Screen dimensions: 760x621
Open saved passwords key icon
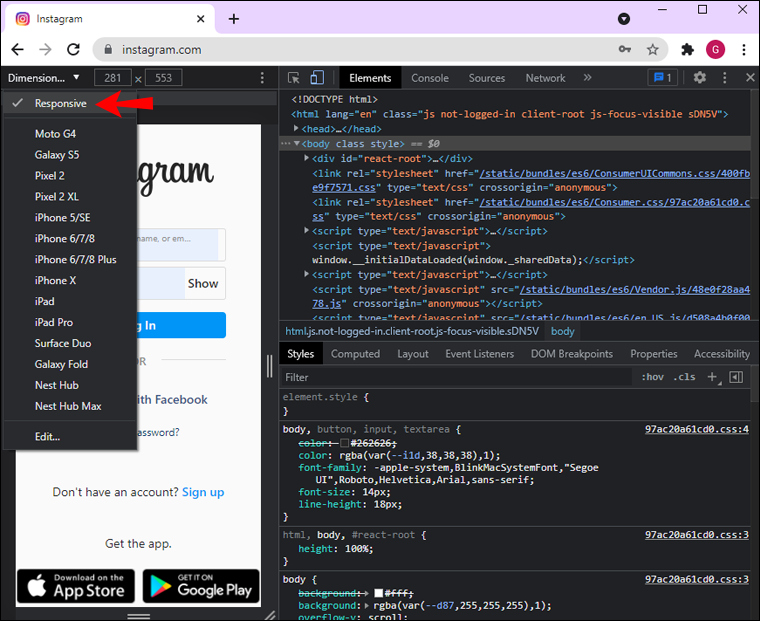tap(625, 49)
